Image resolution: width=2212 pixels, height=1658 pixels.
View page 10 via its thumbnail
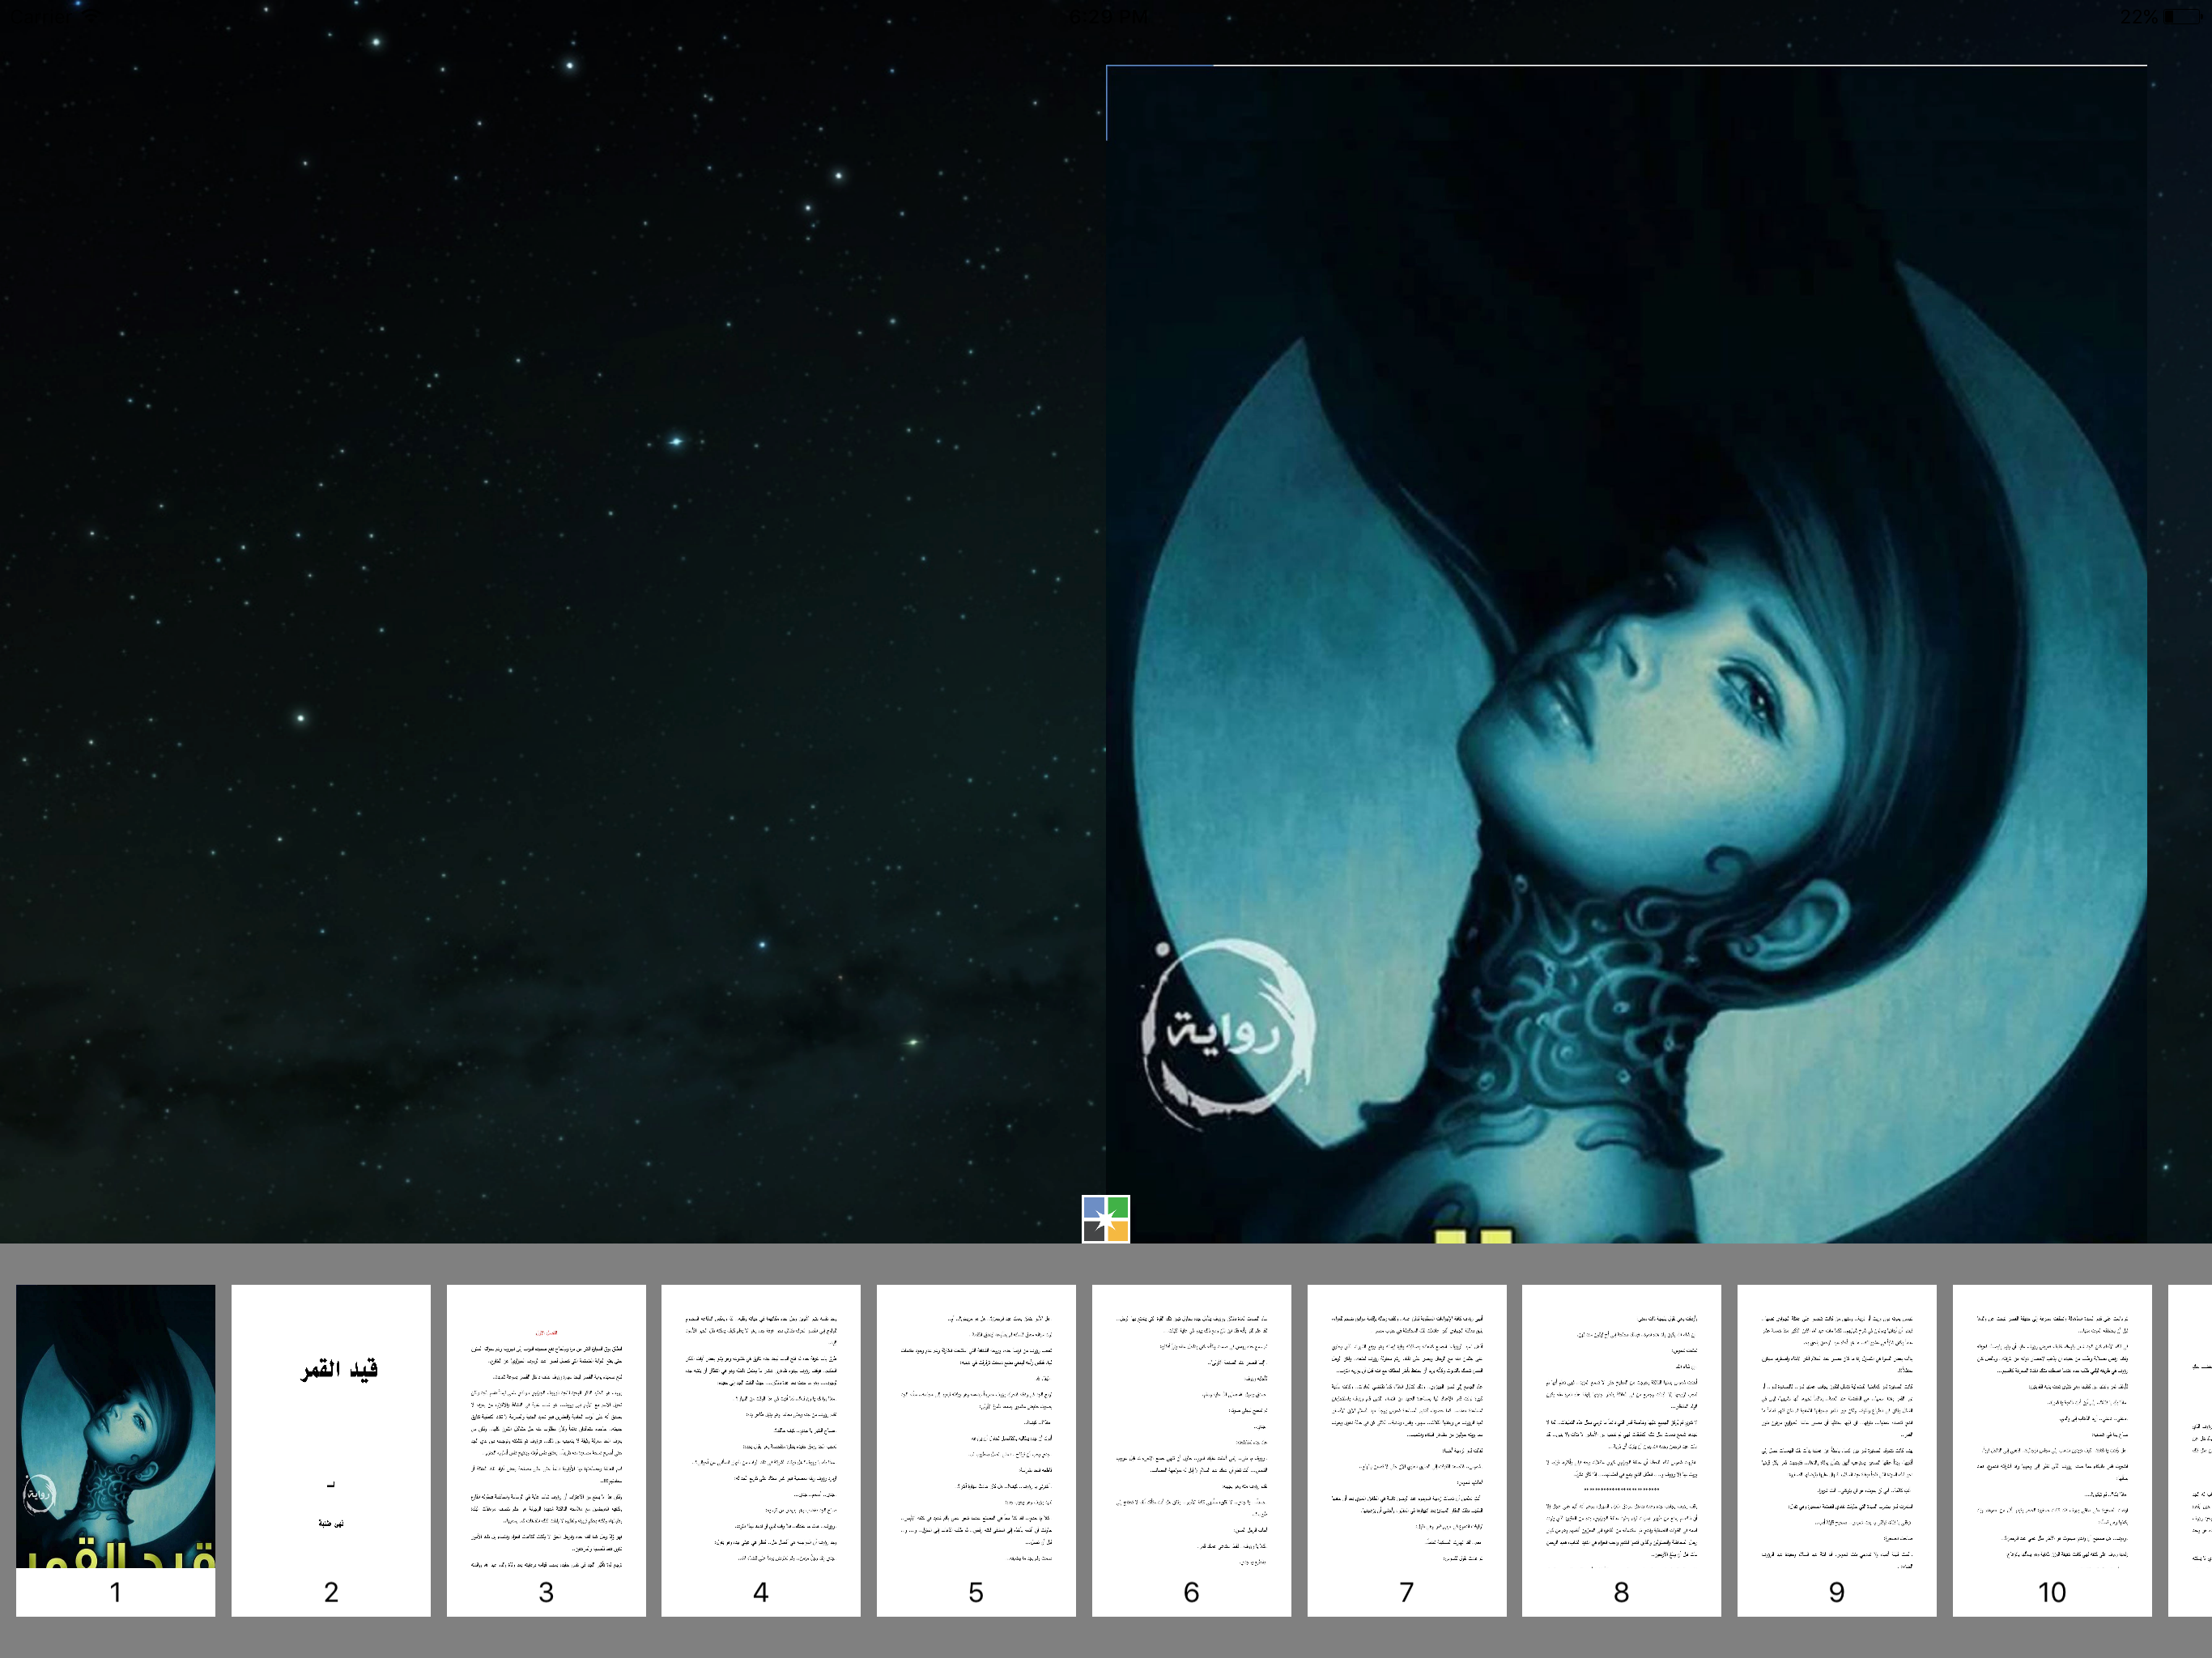(2052, 1450)
